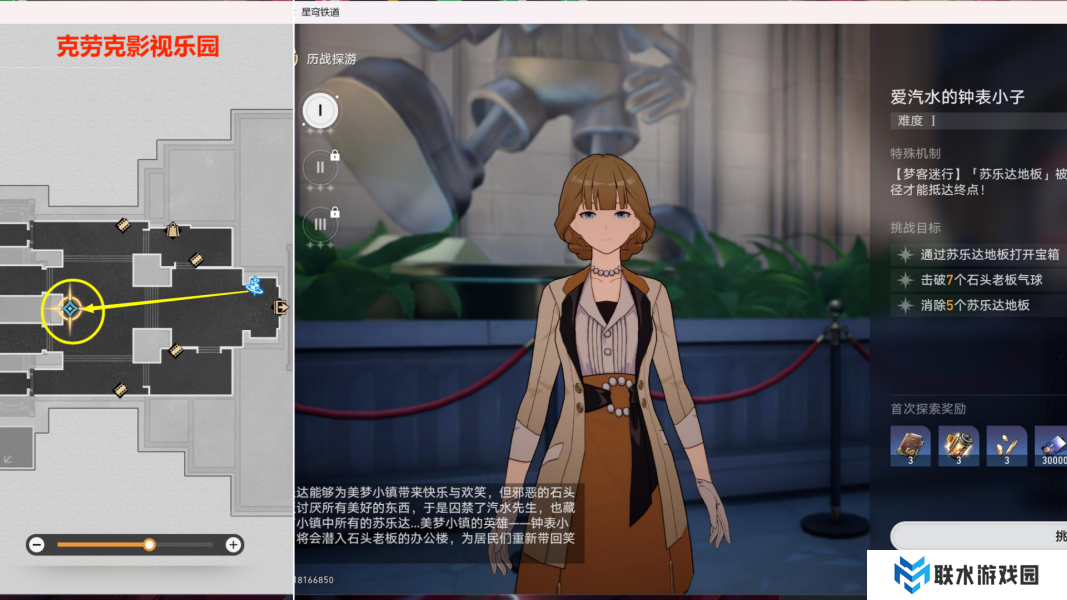Select locked difficulty level II

point(320,167)
